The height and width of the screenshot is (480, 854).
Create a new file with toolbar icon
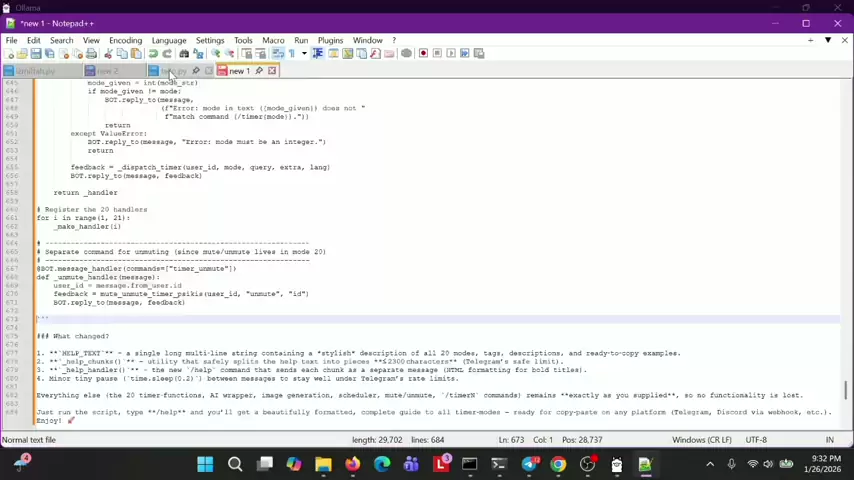coord(9,53)
